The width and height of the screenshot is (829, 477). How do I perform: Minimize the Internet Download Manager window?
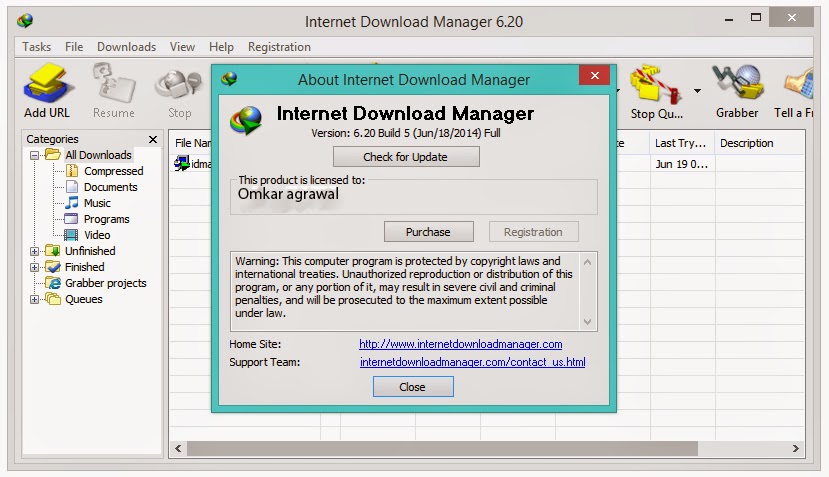[729, 20]
